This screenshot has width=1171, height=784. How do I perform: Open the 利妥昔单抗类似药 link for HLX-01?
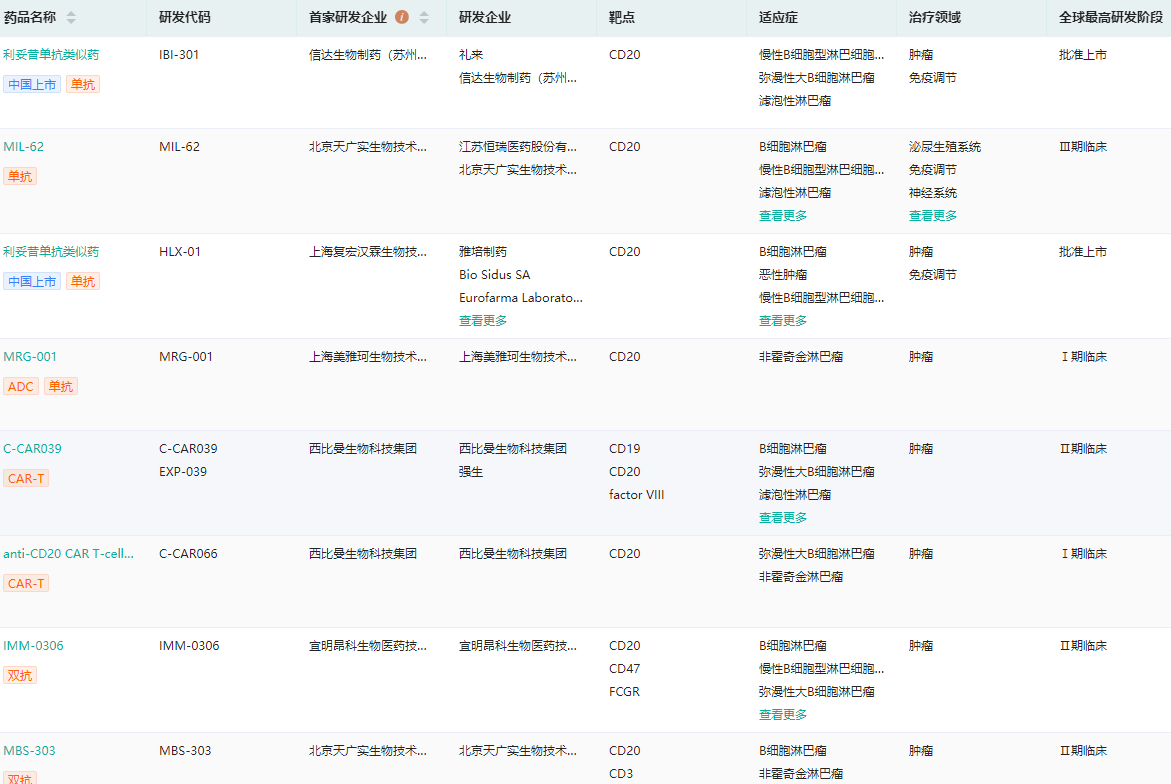pos(51,252)
